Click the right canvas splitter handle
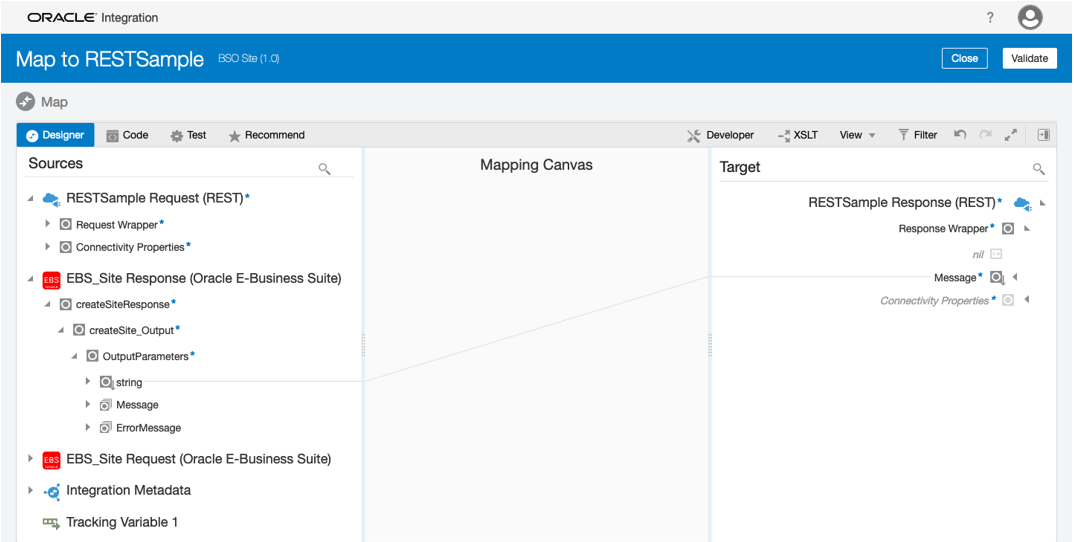1074x542 pixels. click(710, 345)
